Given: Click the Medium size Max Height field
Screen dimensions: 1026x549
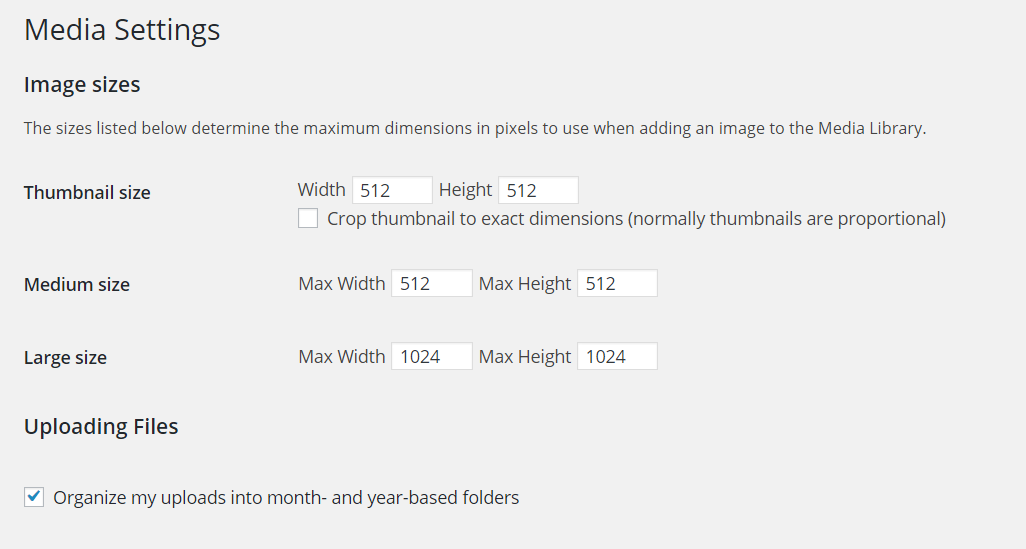Looking at the screenshot, I should pos(617,284).
